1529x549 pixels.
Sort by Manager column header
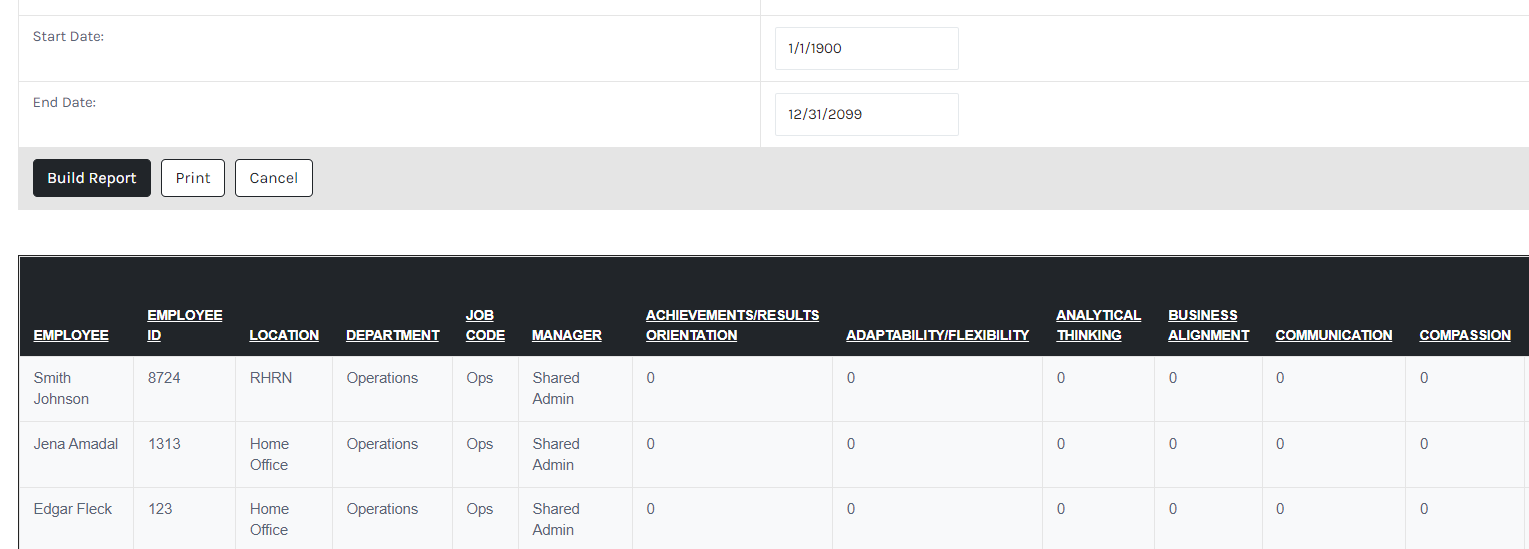567,335
